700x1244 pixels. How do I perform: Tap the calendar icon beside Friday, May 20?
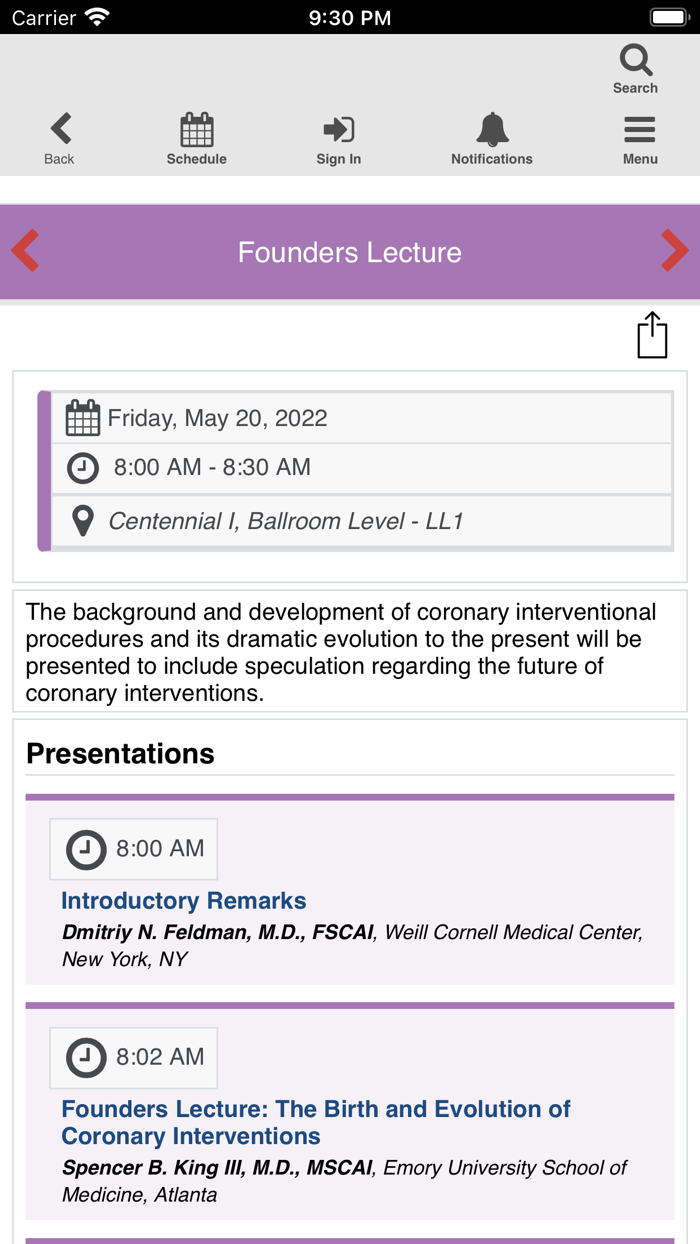83,417
